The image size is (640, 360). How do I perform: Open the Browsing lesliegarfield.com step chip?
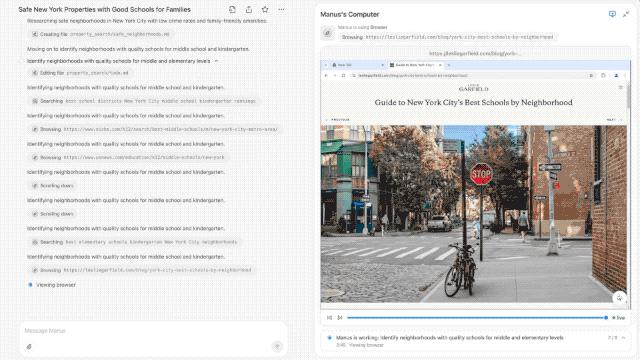coord(142,270)
